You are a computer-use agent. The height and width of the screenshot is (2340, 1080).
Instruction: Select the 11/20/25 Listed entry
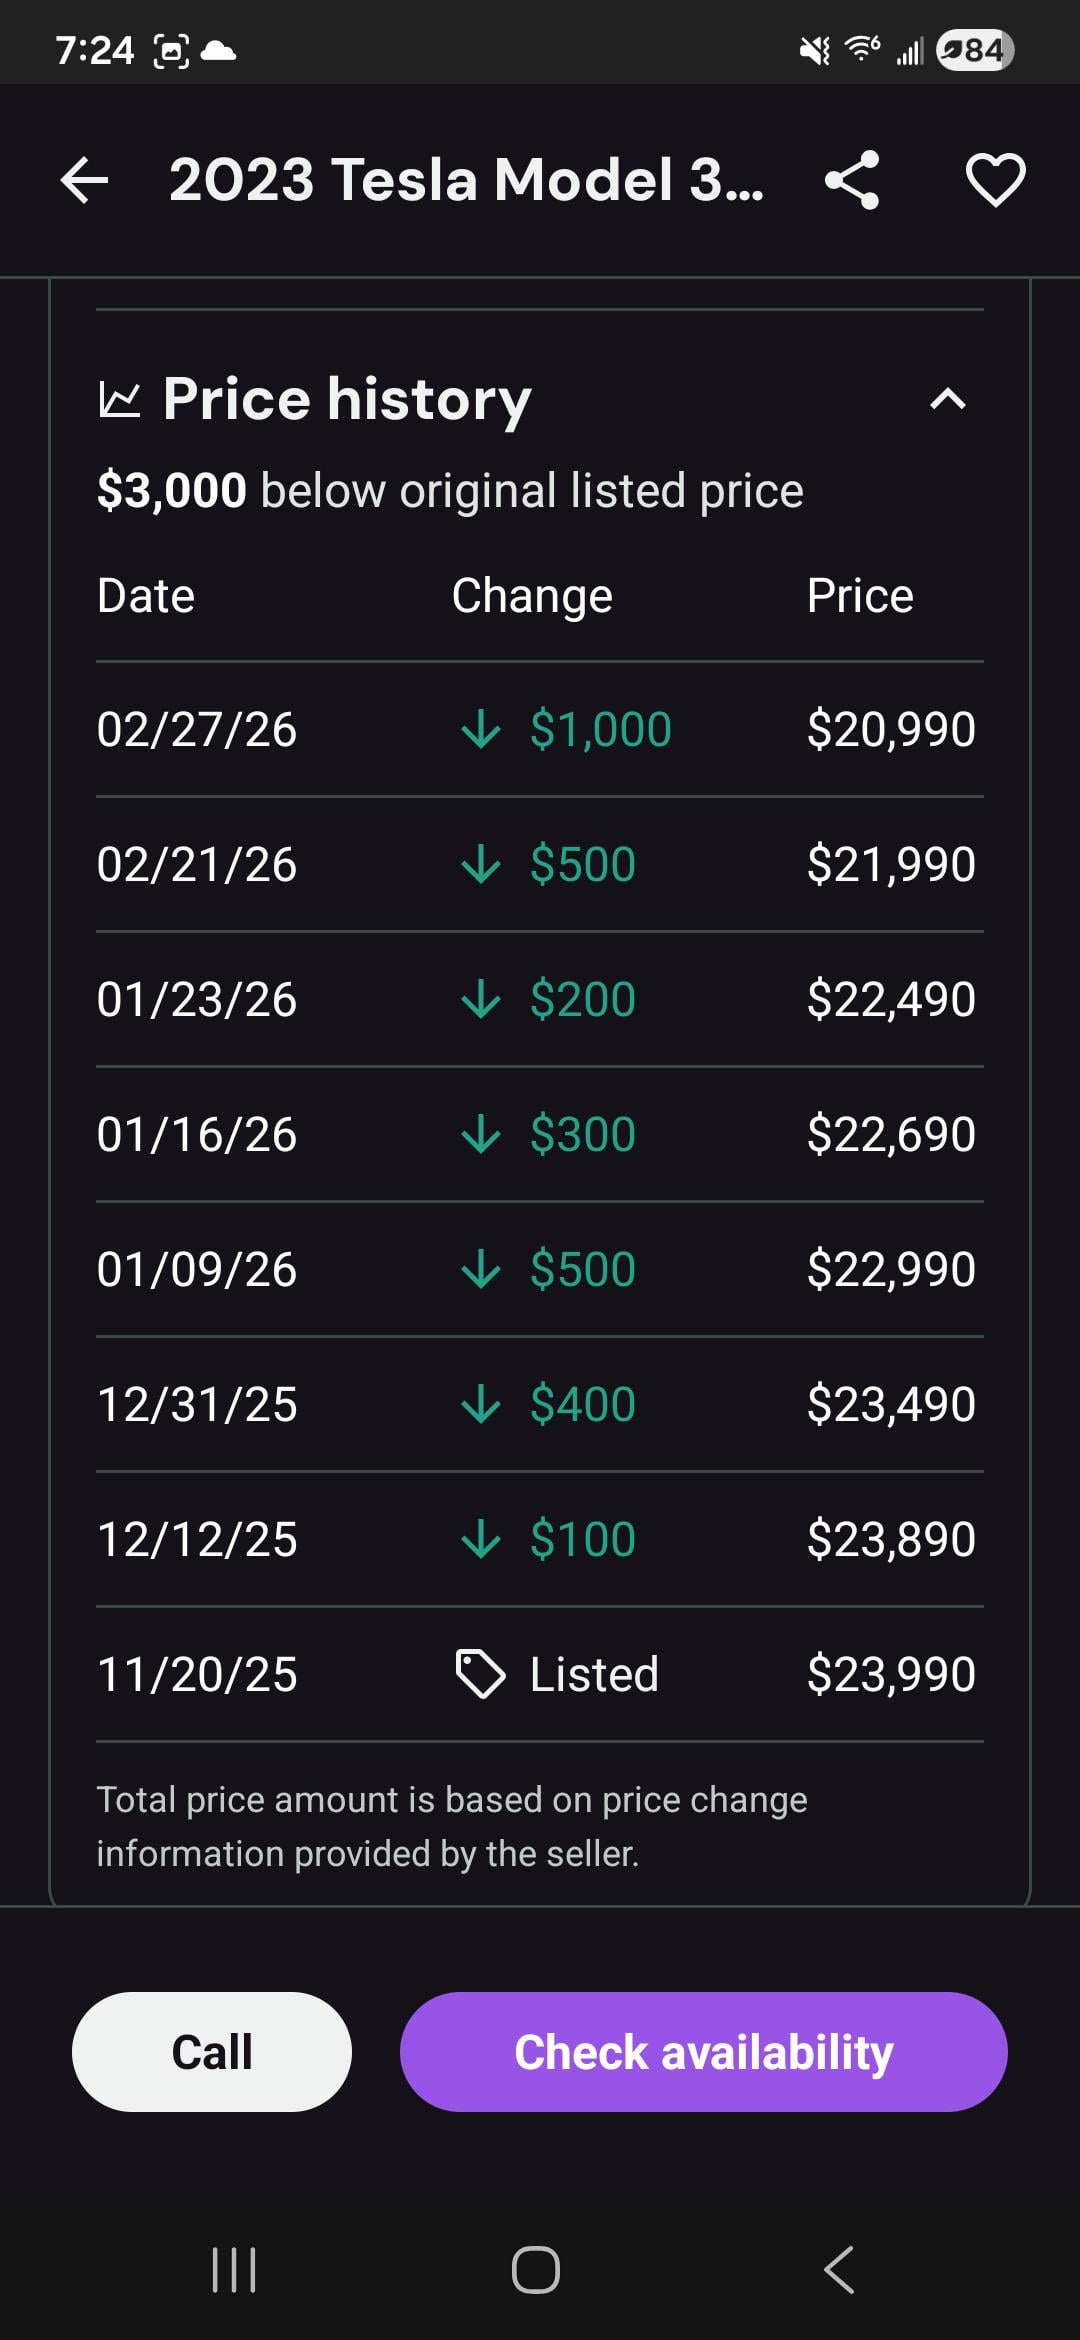pyautogui.click(x=540, y=1674)
